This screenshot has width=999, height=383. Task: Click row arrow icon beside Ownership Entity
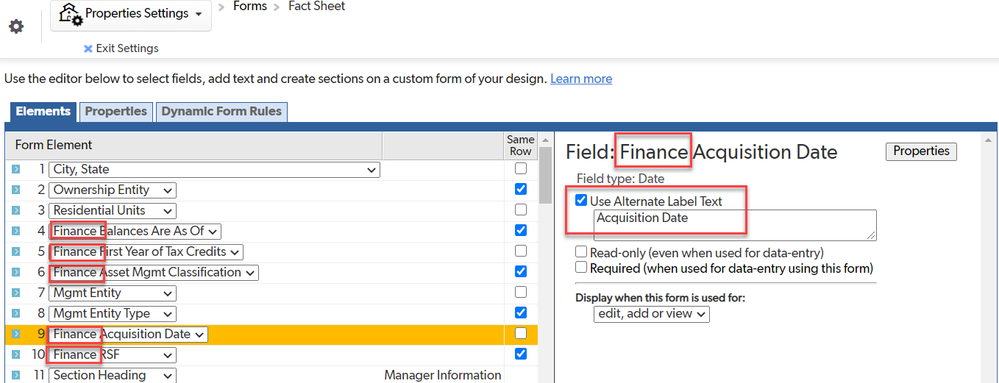16,190
